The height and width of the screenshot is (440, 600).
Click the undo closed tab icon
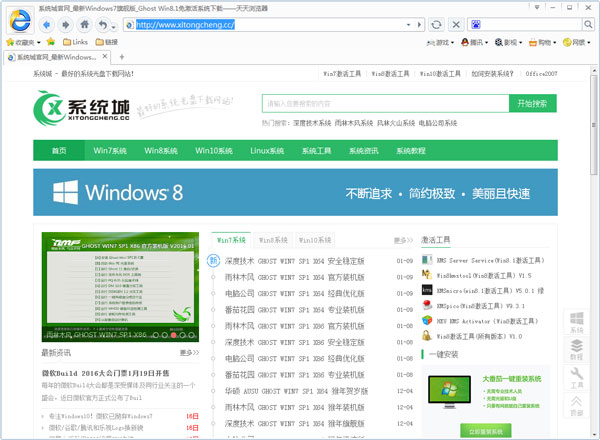(x=103, y=25)
